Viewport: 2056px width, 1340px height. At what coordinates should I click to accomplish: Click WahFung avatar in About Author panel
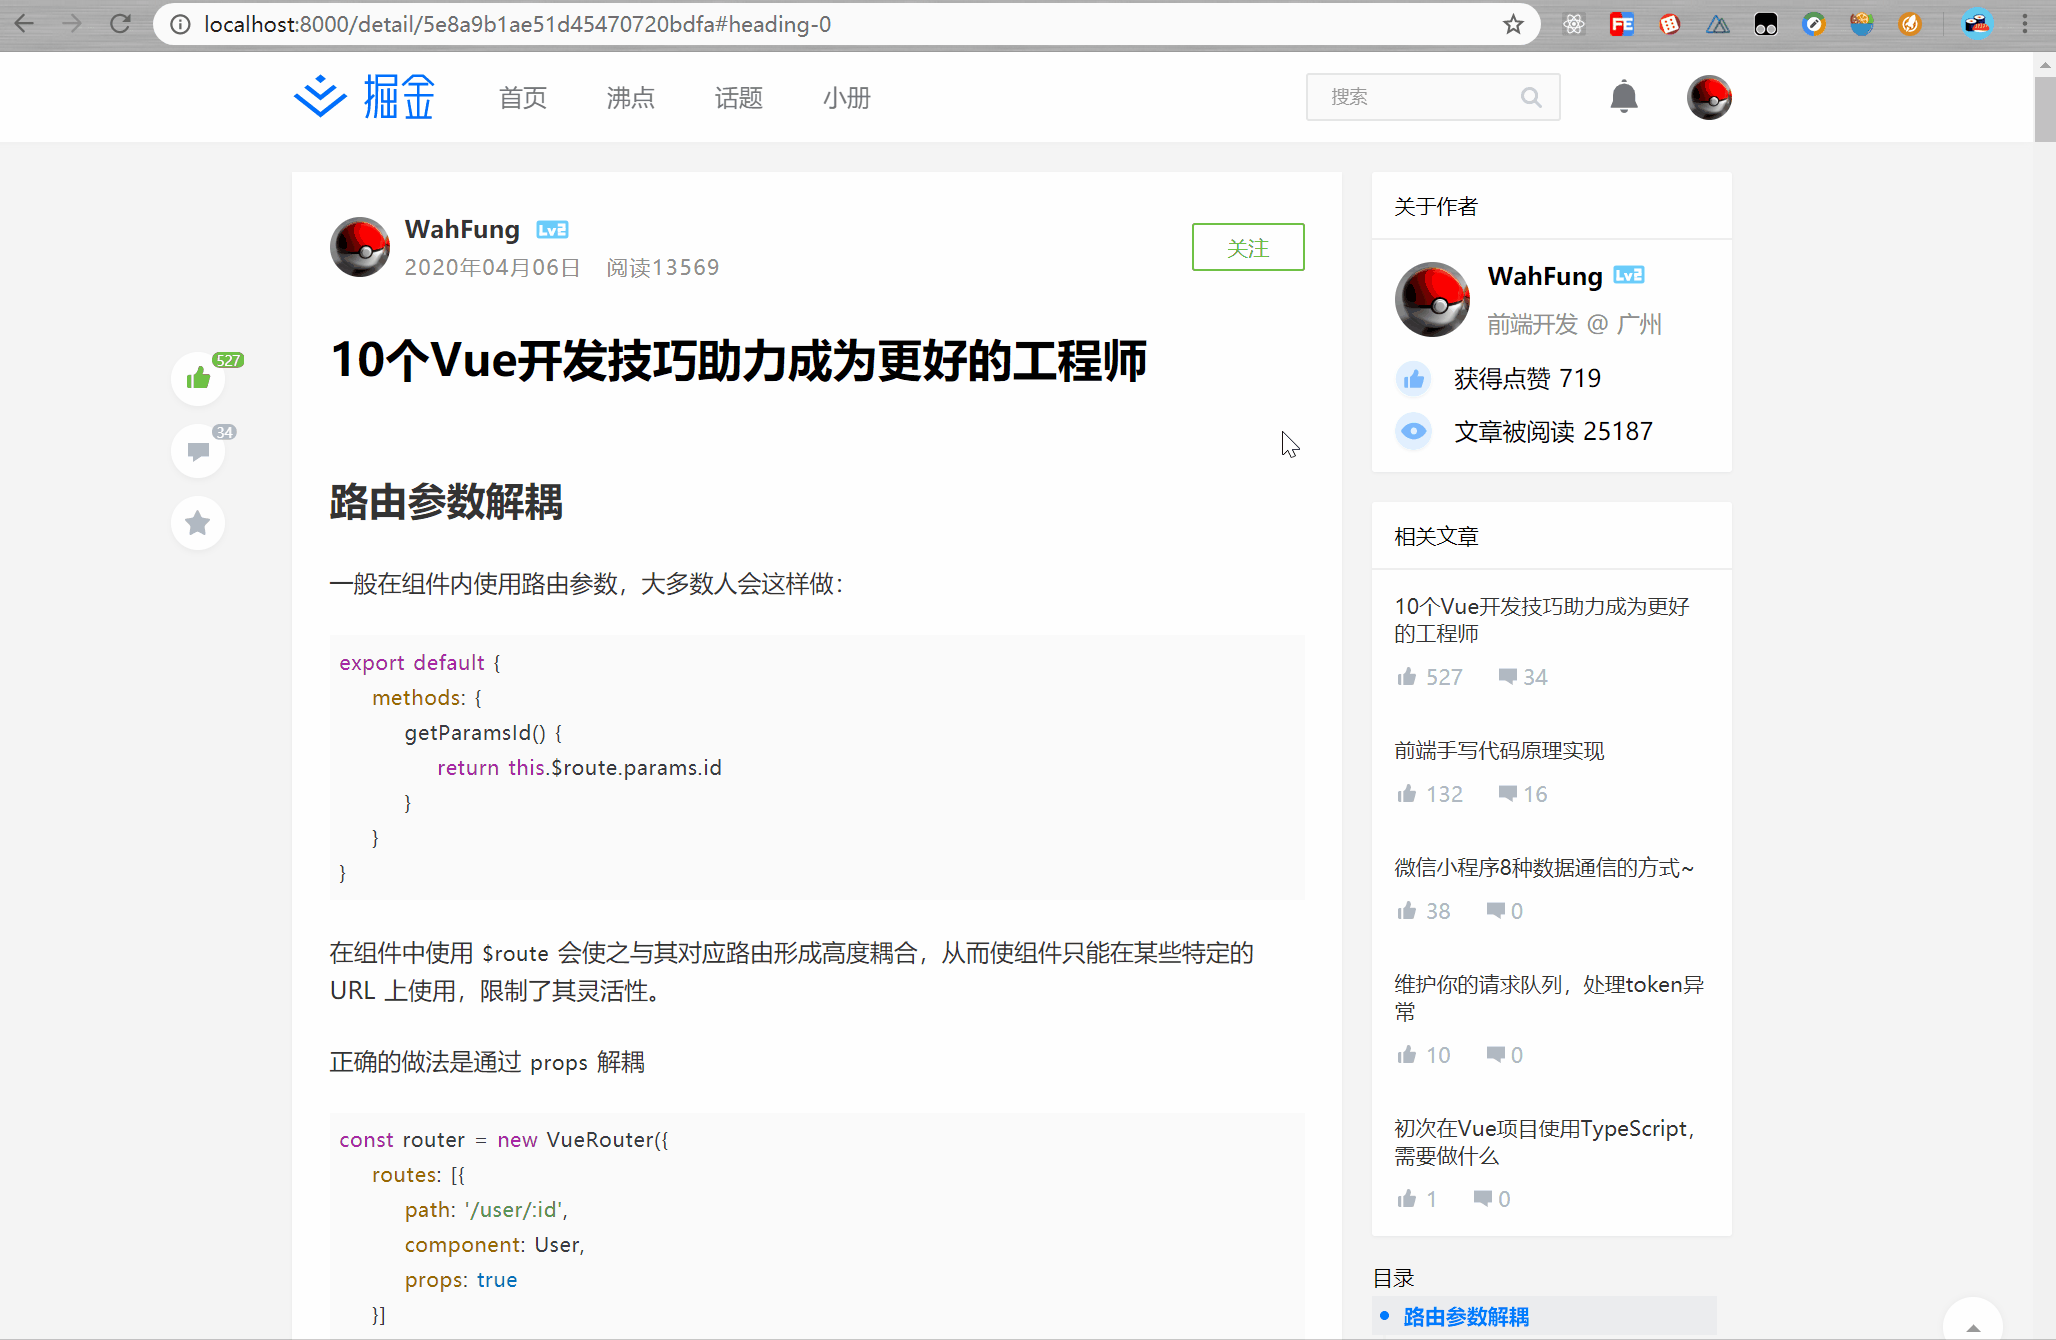tap(1432, 299)
